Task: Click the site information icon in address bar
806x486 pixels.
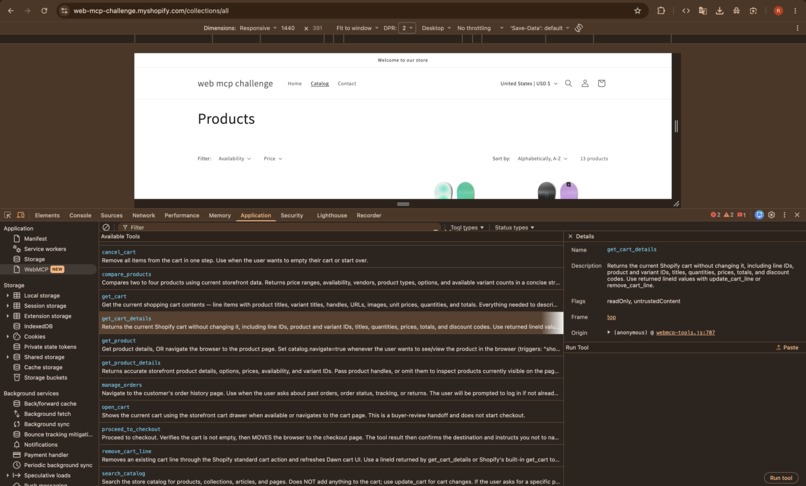Action: 64,10
